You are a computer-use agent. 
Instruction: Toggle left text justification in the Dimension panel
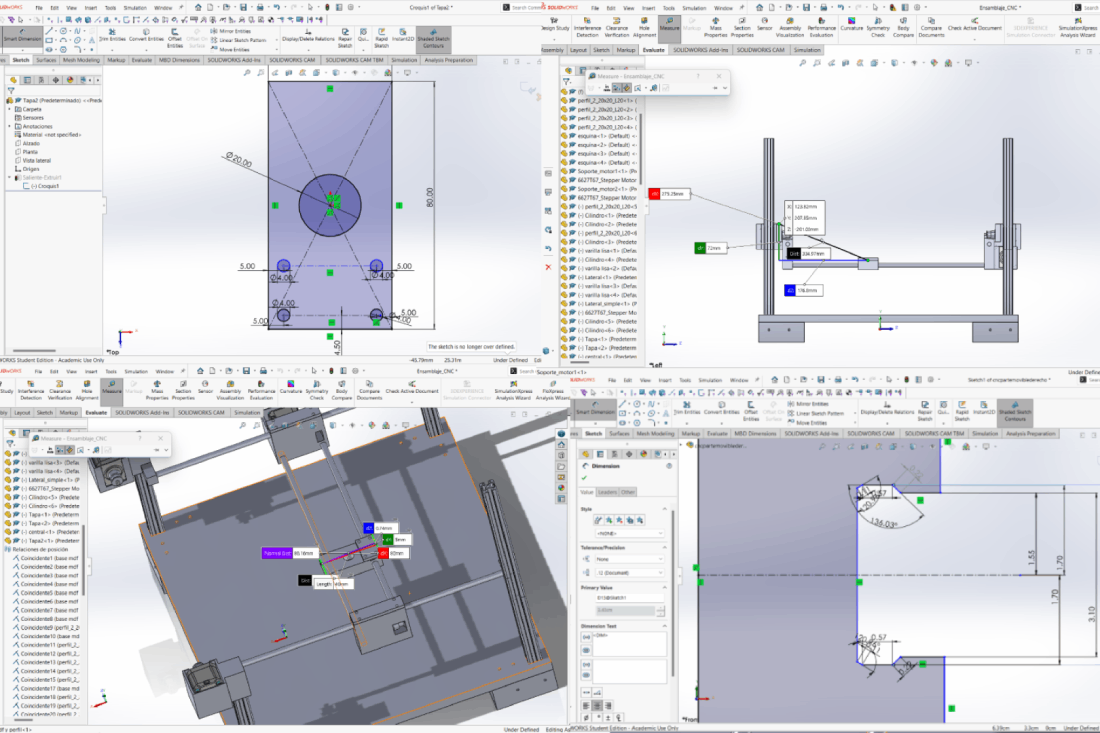pos(586,706)
